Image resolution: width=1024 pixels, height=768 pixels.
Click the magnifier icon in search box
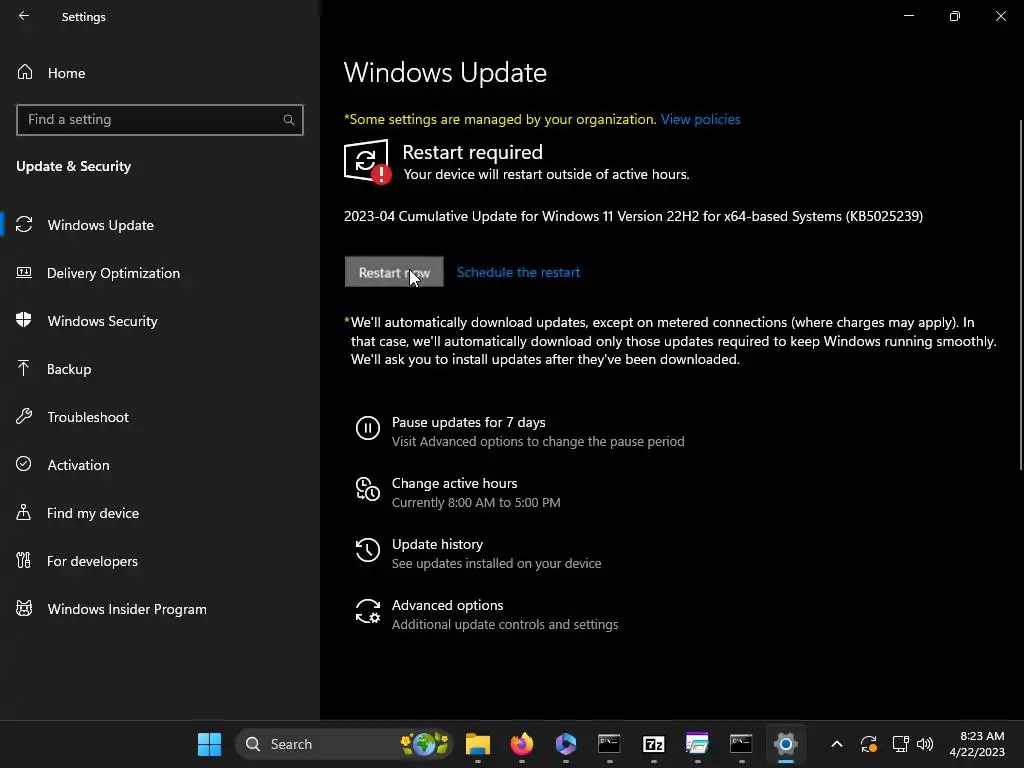point(288,120)
